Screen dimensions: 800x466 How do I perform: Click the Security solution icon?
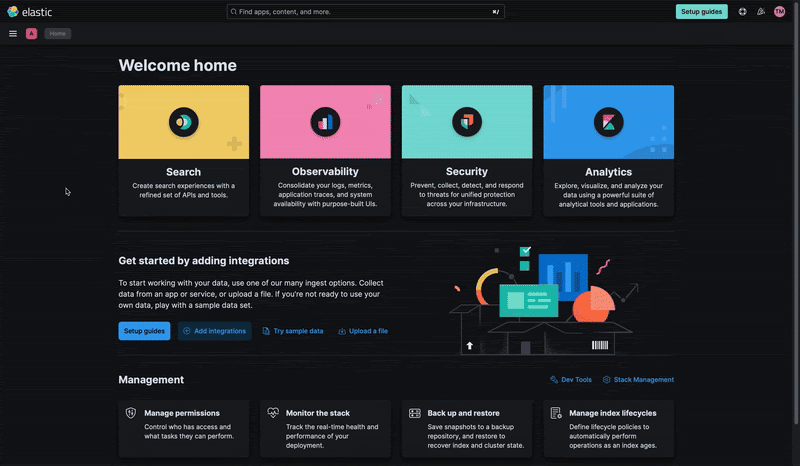click(x=467, y=122)
